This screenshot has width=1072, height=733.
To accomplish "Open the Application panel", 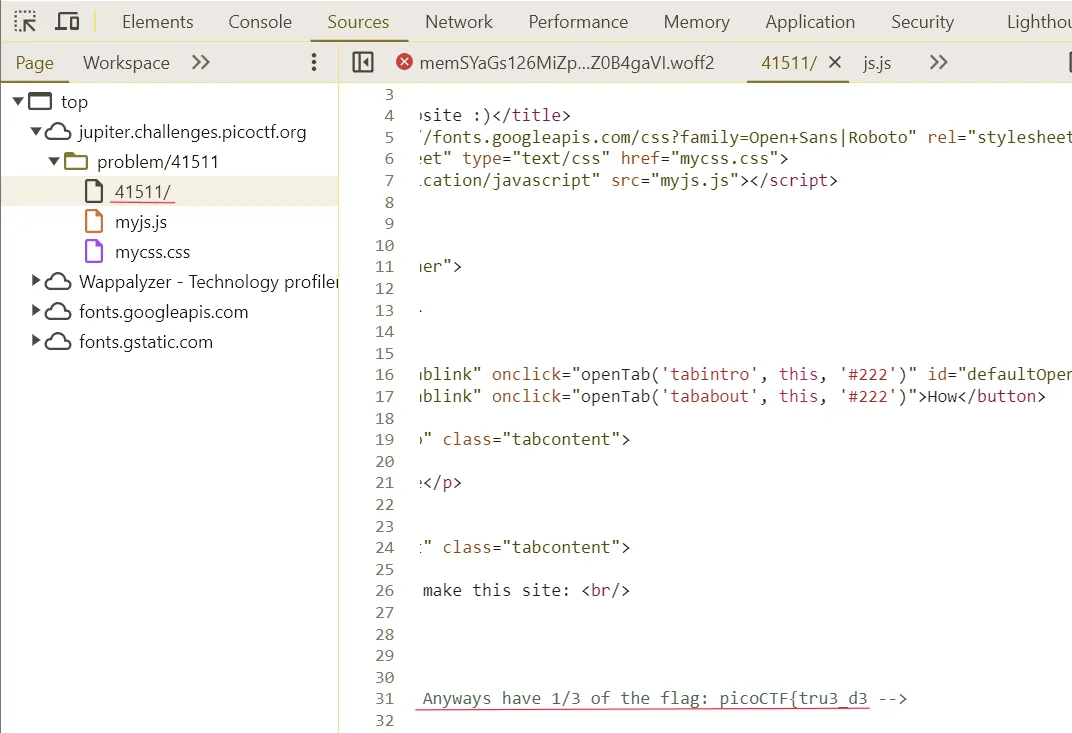I will click(x=810, y=22).
